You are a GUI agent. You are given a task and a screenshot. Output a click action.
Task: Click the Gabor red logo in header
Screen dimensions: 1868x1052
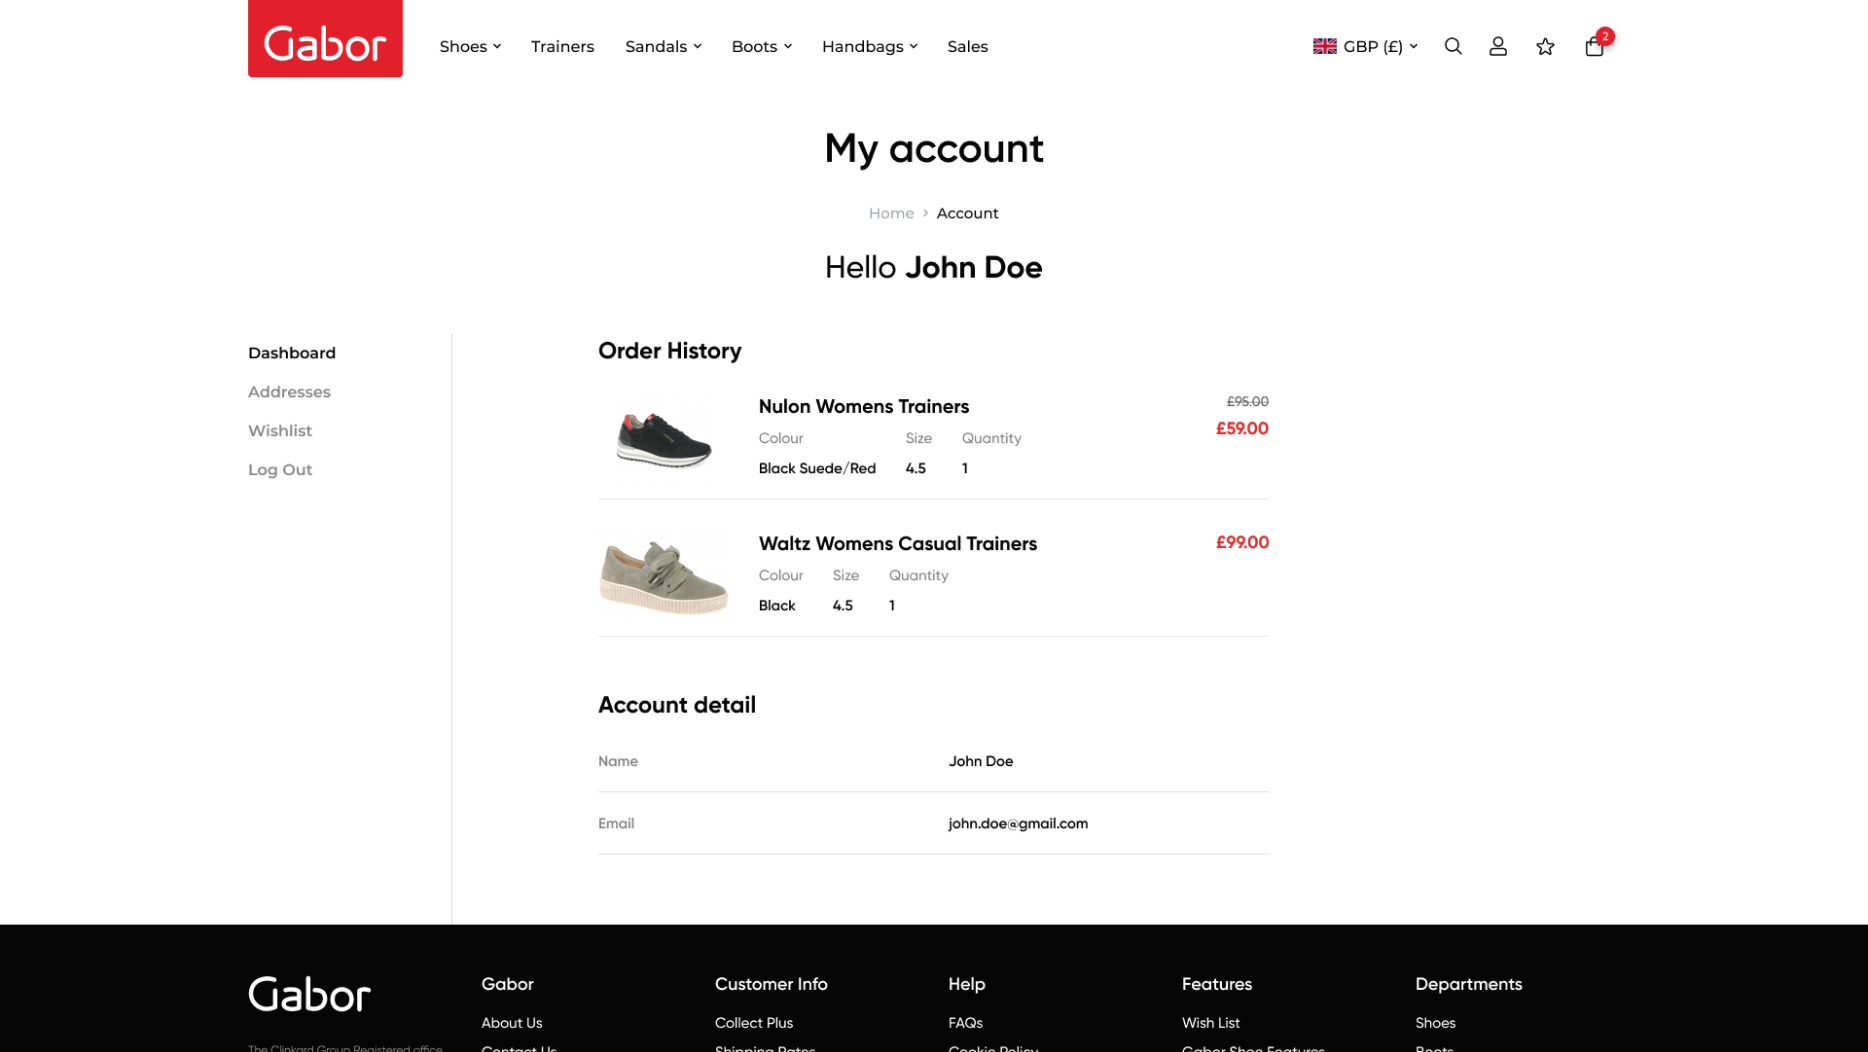325,38
